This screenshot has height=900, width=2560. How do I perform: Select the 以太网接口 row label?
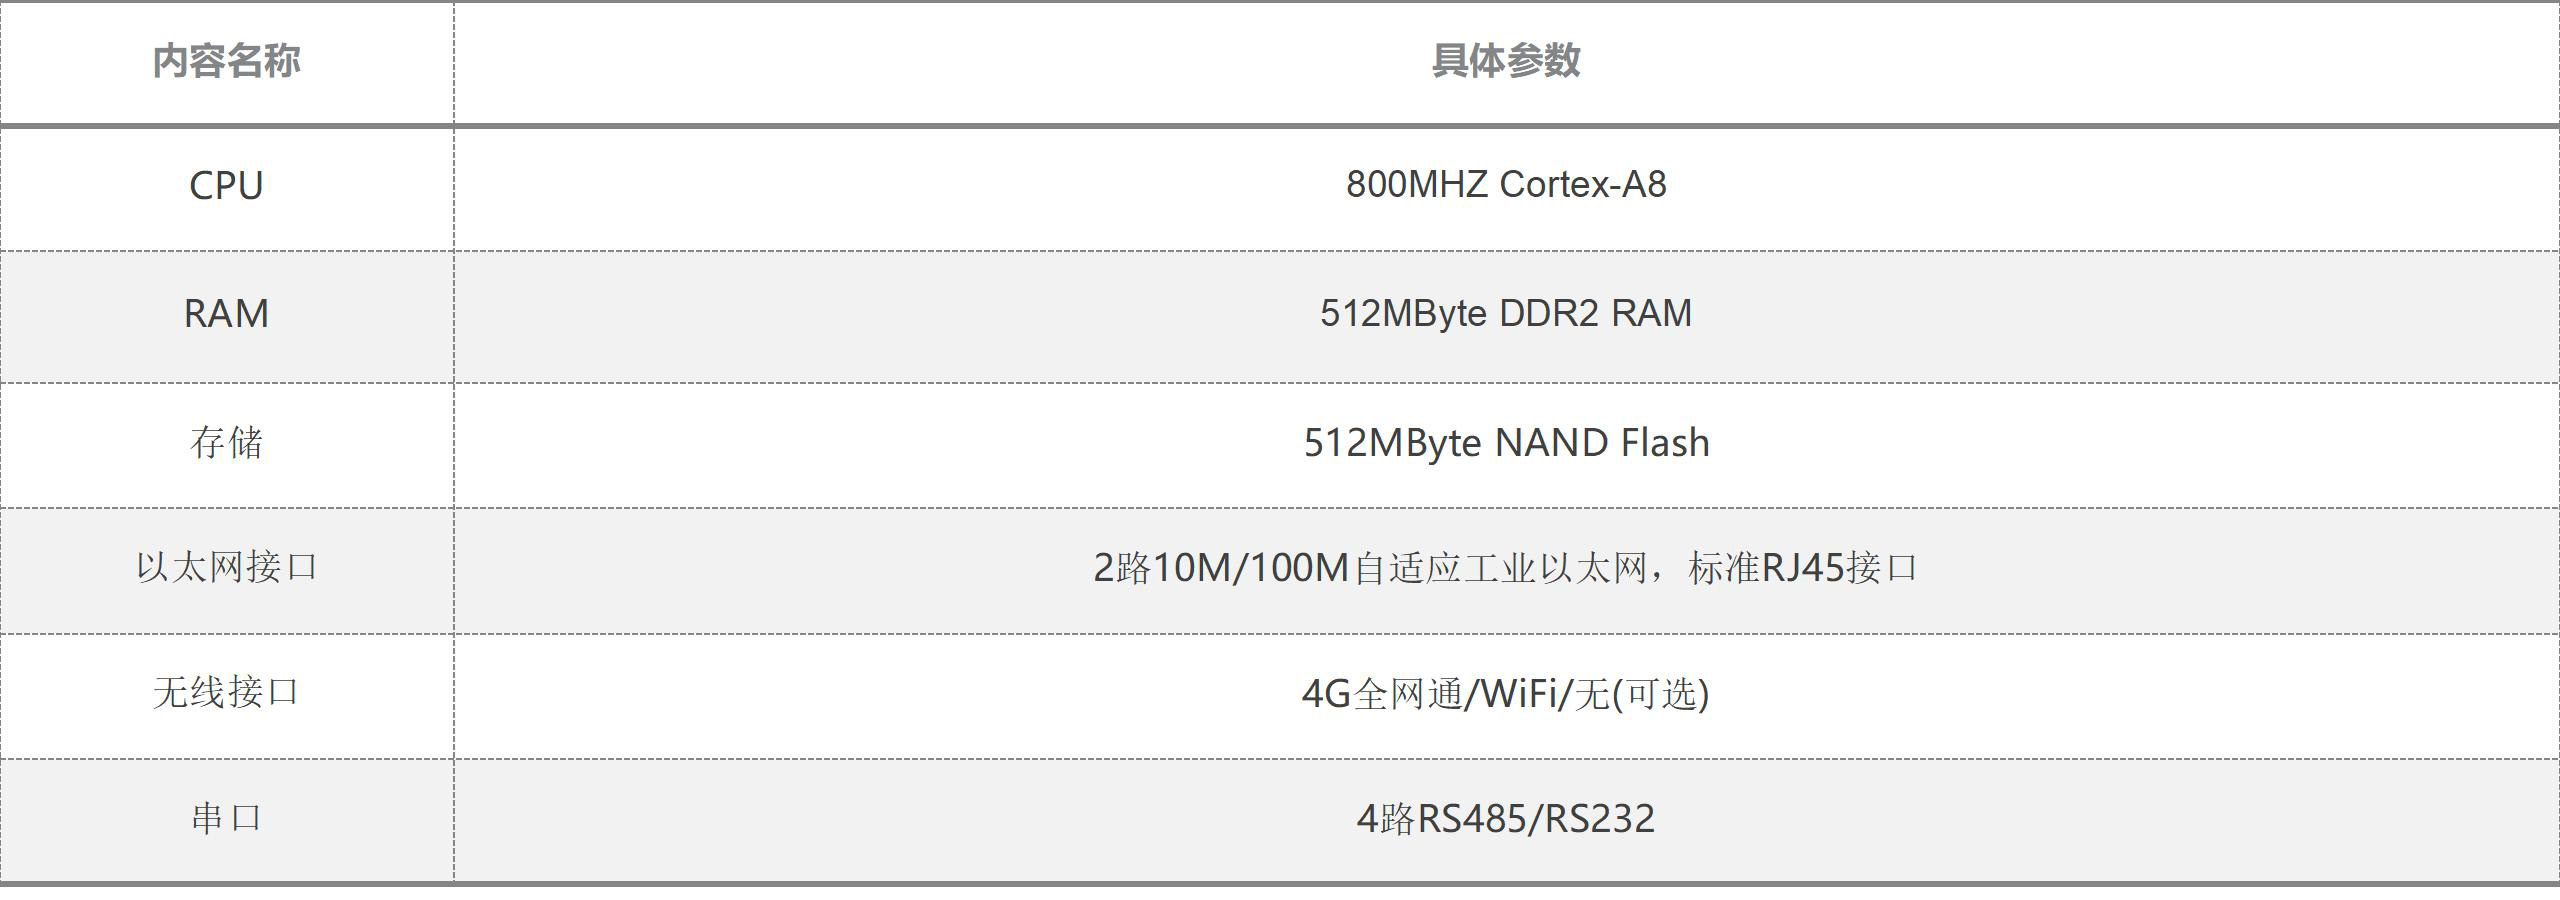tap(226, 568)
